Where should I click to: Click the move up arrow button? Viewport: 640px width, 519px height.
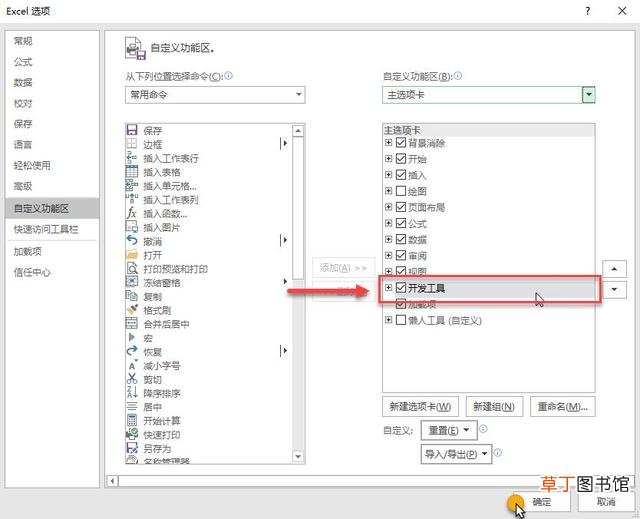tap(614, 269)
